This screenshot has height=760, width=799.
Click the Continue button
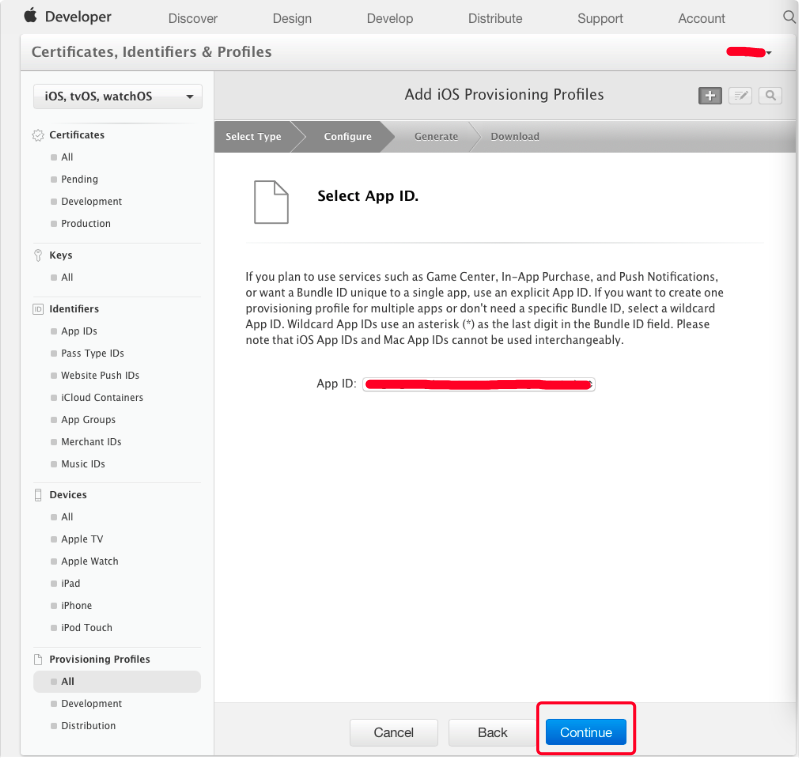coord(586,732)
